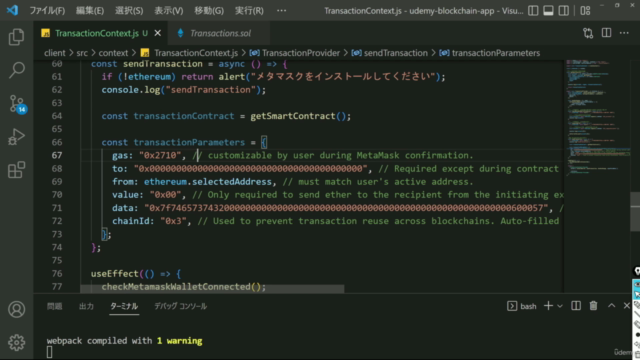The height and width of the screenshot is (360, 640).
Task: Kill the terminal with trash icon
Action: coord(593,306)
